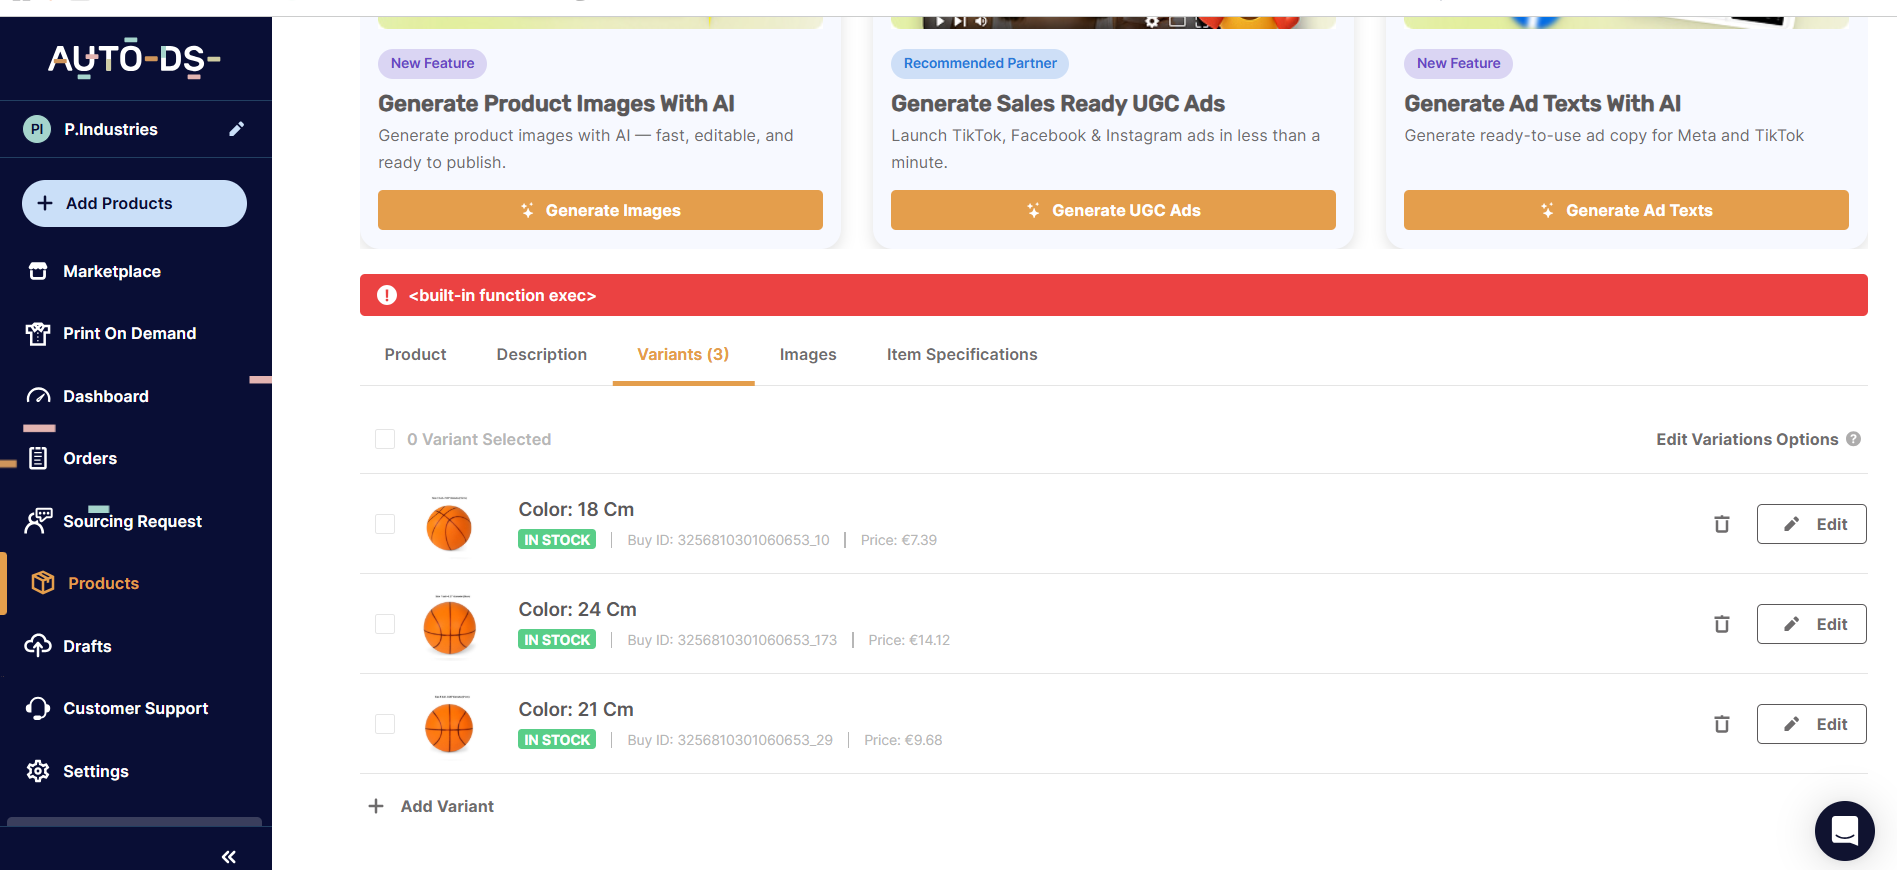Switch to the Images tab
Screen dimensions: 1897x870
(807, 354)
